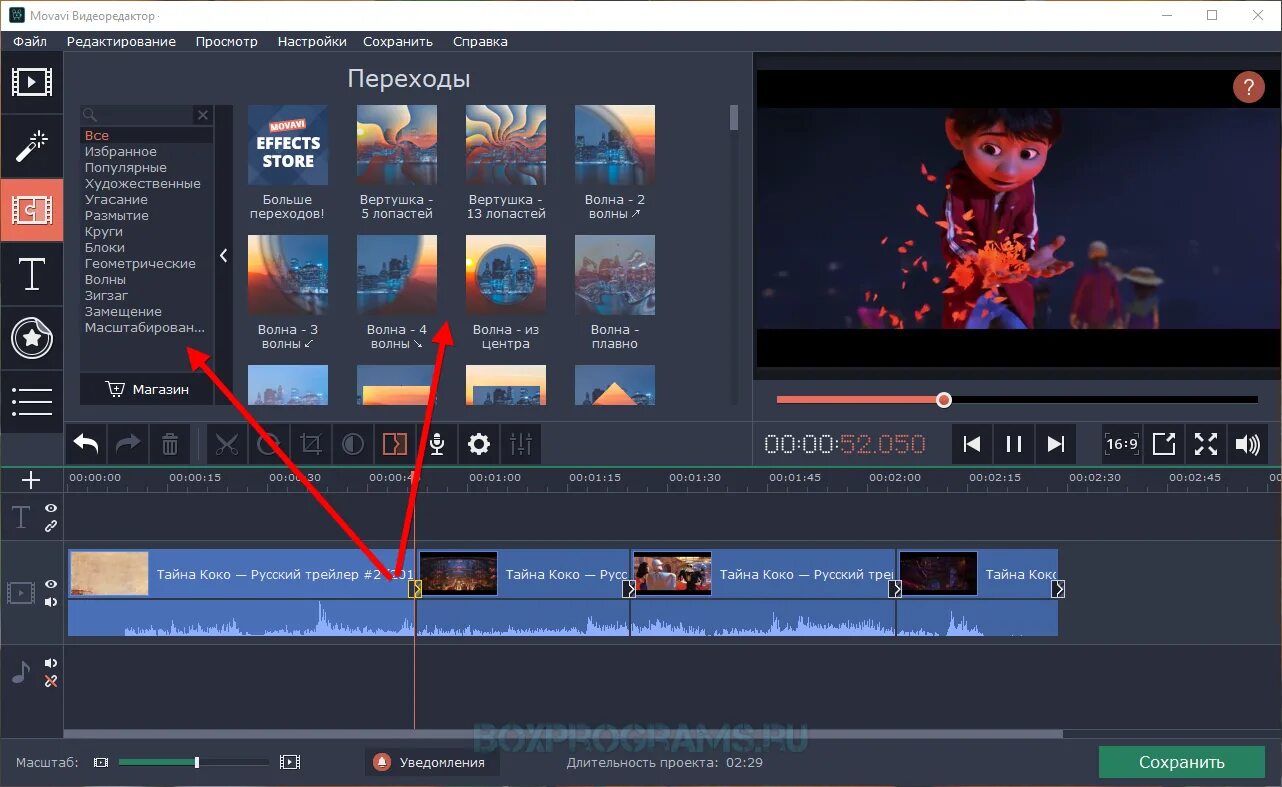Open the Filters magic wand tab

coord(32,146)
